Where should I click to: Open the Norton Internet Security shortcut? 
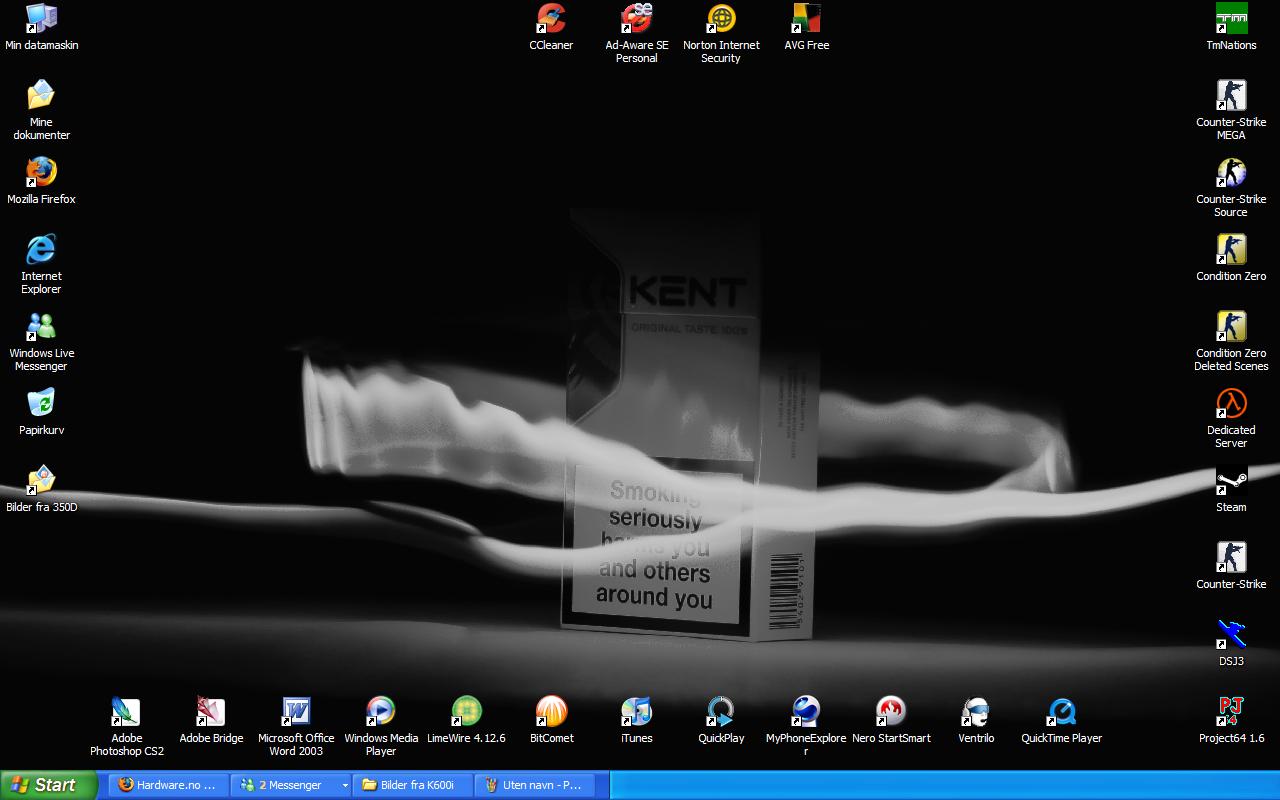coord(721,18)
